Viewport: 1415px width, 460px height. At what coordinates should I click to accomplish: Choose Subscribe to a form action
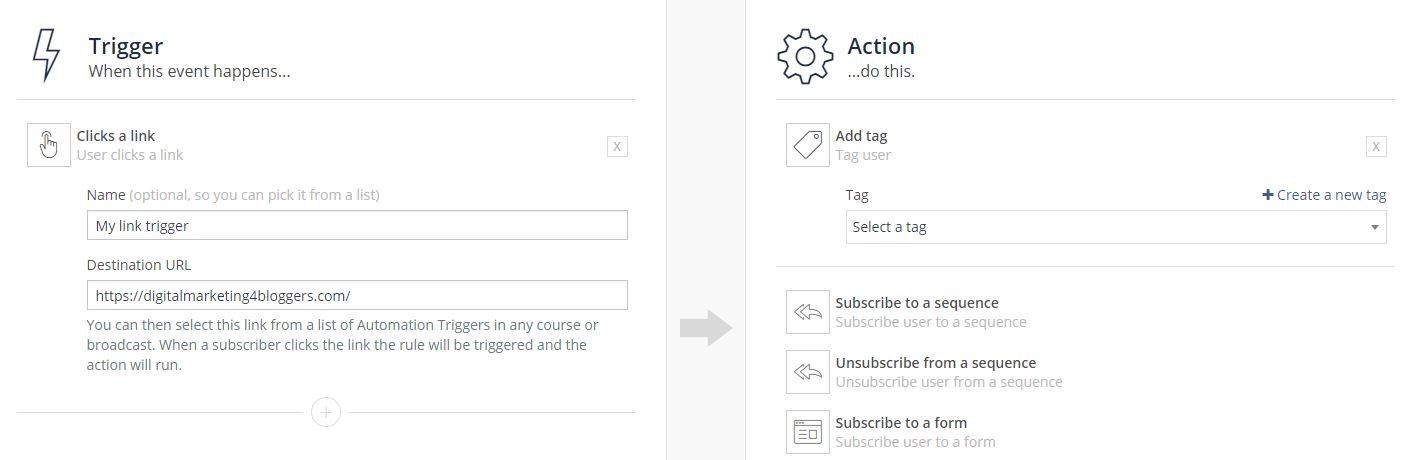click(901, 423)
